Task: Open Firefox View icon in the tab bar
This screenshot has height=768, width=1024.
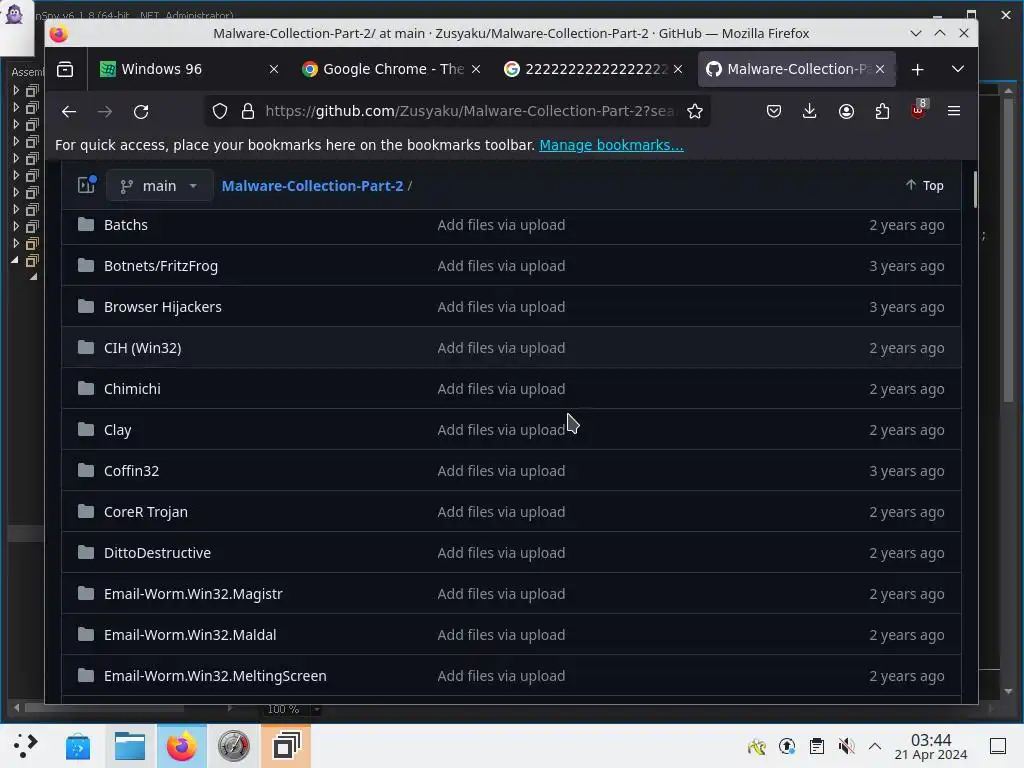Action: tap(65, 69)
